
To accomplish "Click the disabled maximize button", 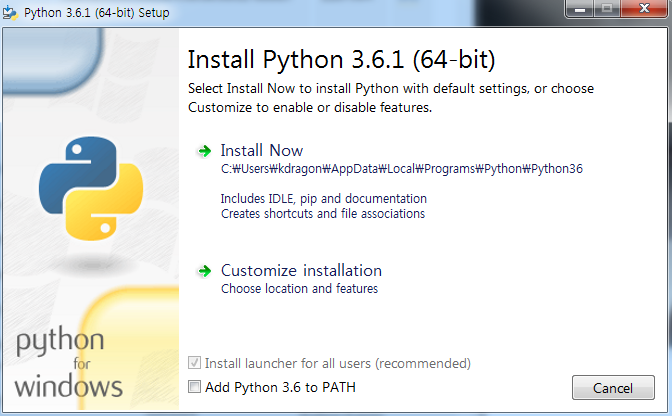I will pos(607,9).
